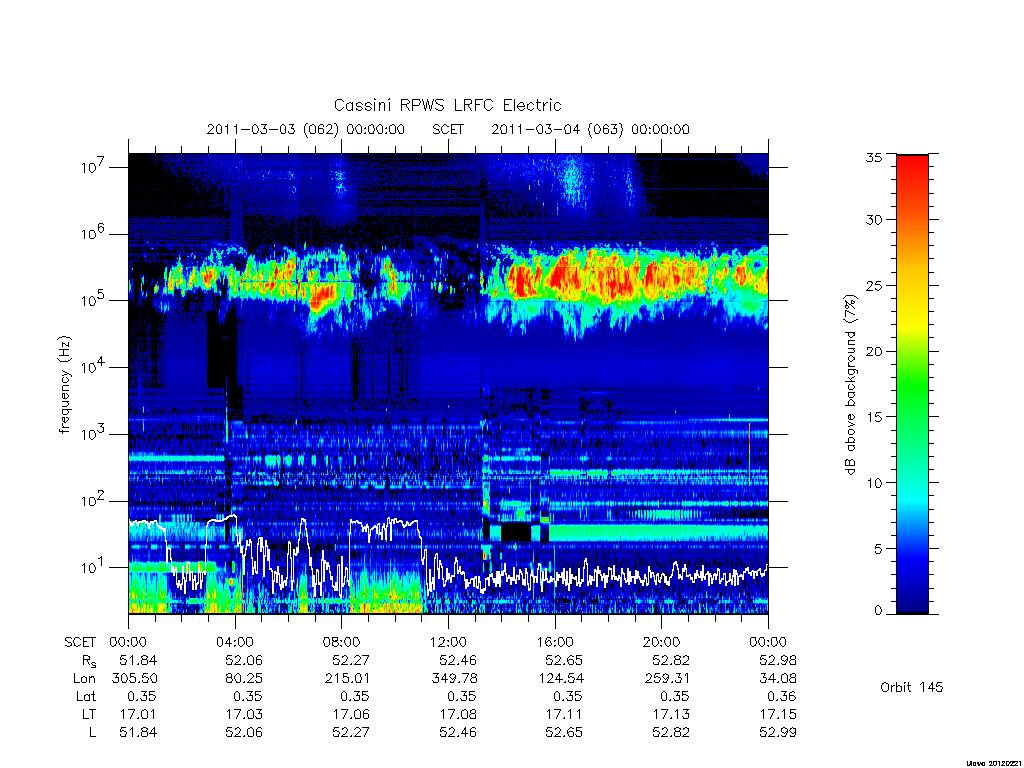The height and width of the screenshot is (768, 1024).
Task: Click the Rs row value "52.98"
Action: coord(778,661)
